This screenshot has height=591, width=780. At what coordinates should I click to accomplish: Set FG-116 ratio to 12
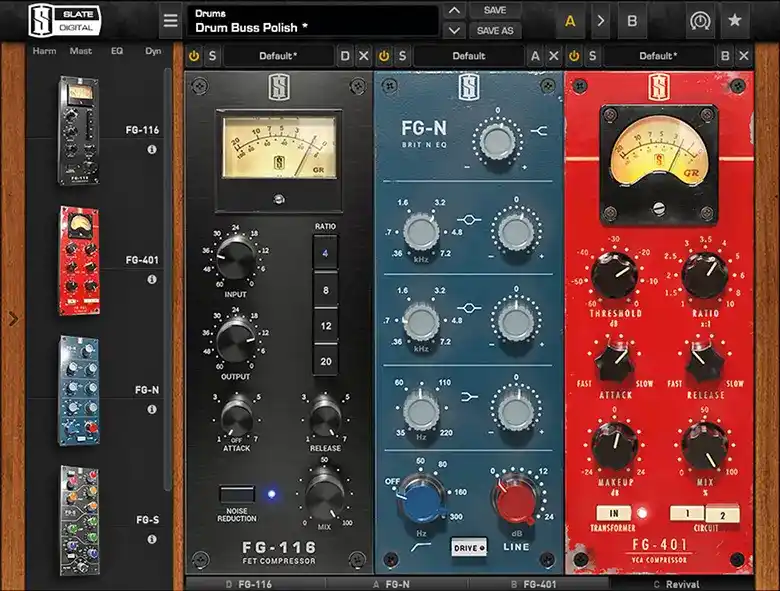[325, 326]
